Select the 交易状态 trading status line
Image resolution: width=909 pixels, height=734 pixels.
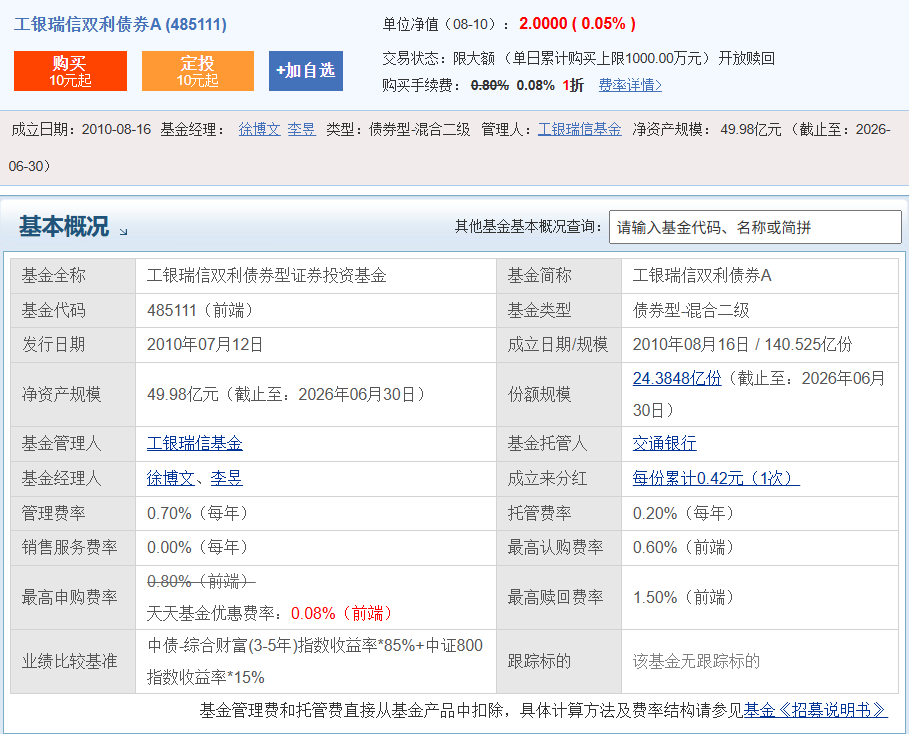pos(579,58)
